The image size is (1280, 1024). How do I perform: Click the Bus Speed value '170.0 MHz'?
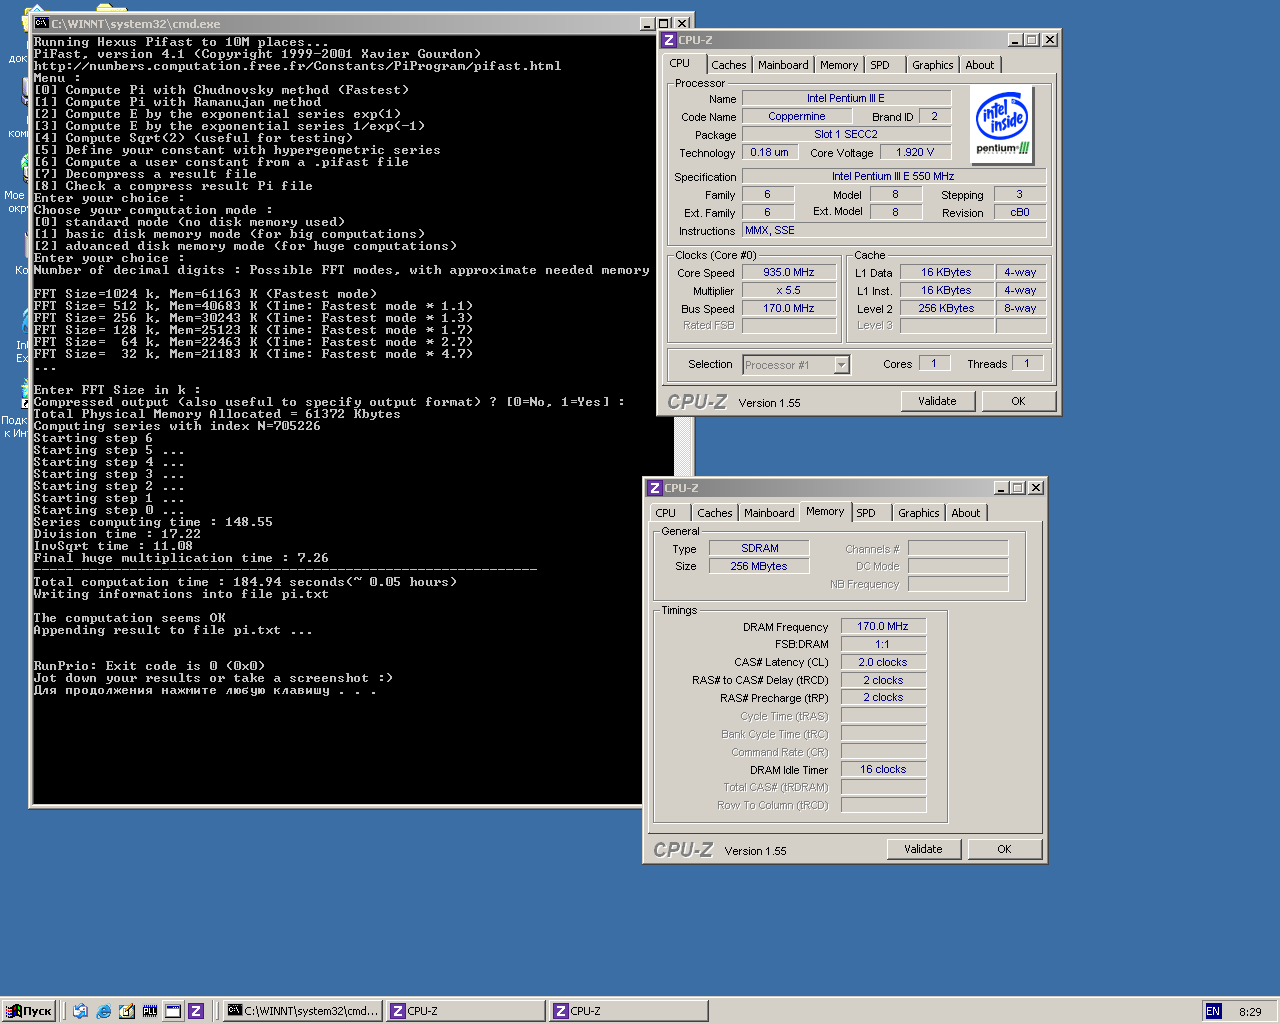(x=789, y=308)
